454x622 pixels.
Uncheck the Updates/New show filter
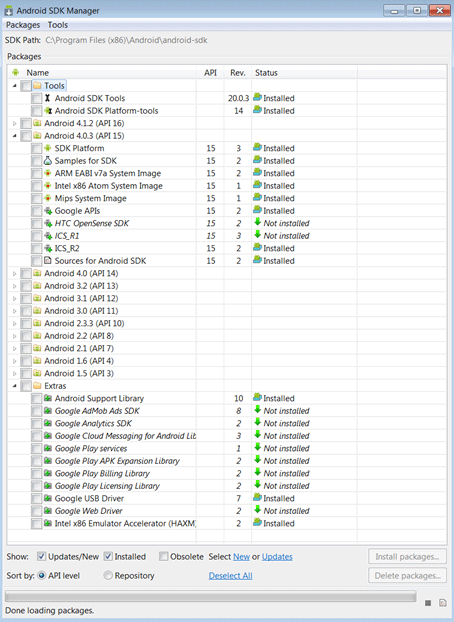pyautogui.click(x=41, y=557)
